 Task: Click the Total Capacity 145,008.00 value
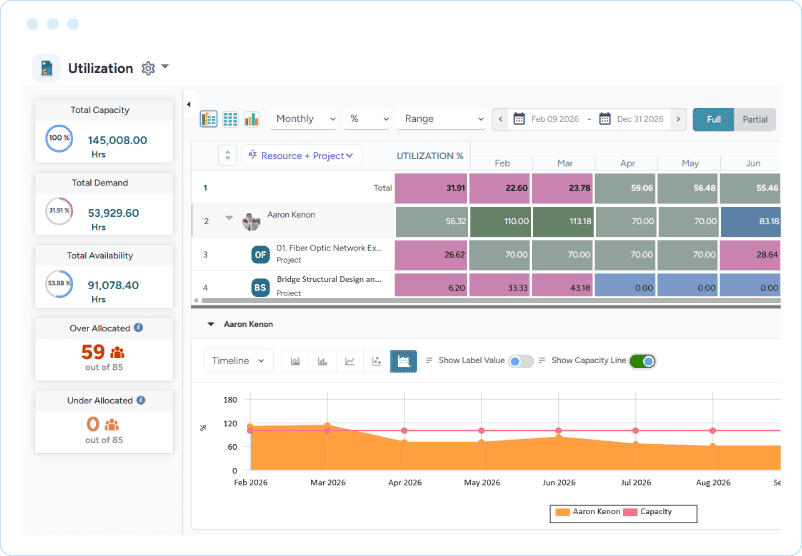117,140
